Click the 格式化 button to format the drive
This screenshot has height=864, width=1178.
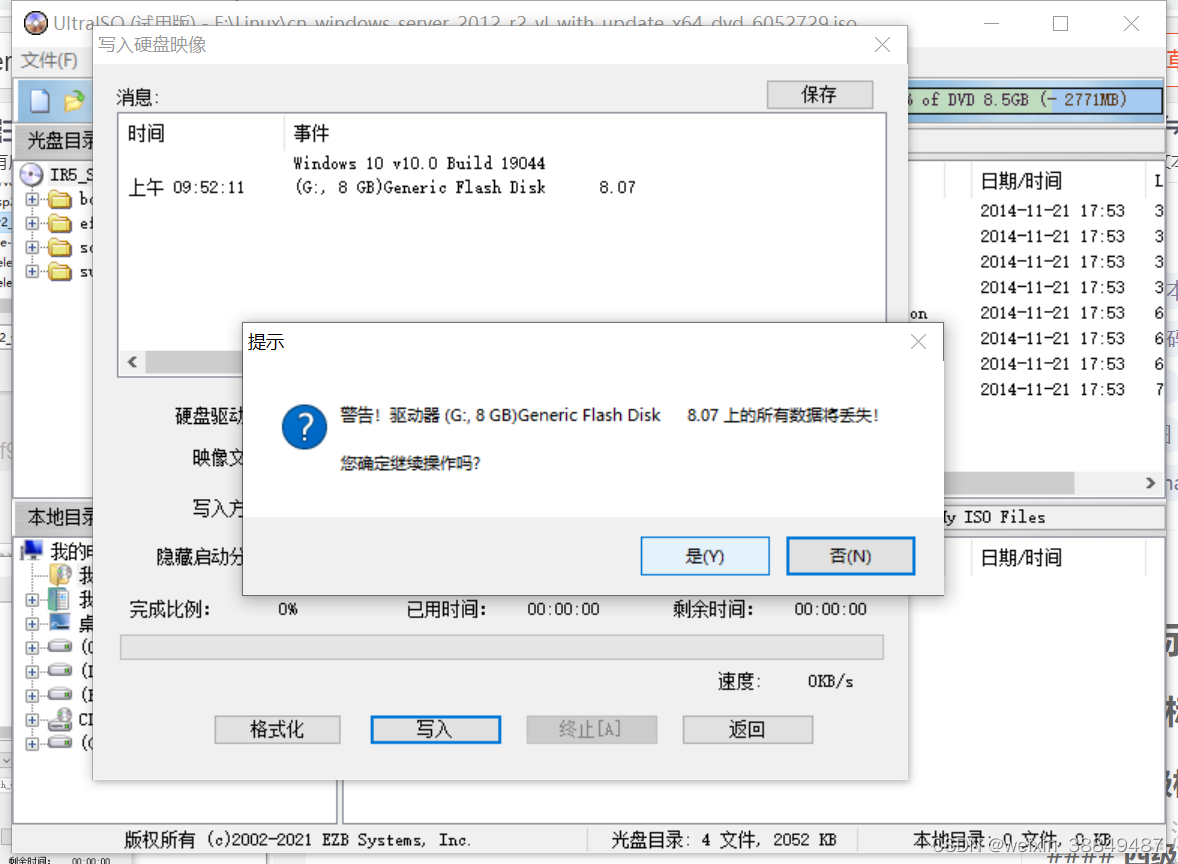tap(277, 729)
